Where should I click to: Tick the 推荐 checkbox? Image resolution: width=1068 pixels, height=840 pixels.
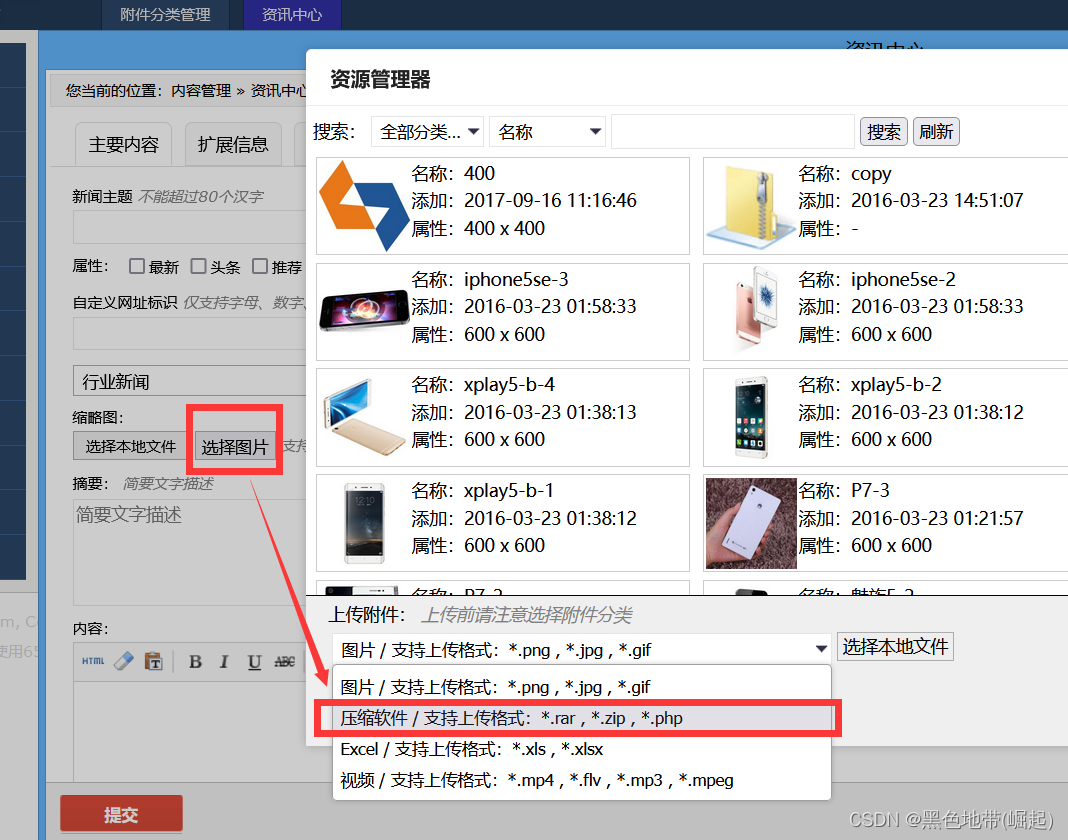[x=262, y=266]
